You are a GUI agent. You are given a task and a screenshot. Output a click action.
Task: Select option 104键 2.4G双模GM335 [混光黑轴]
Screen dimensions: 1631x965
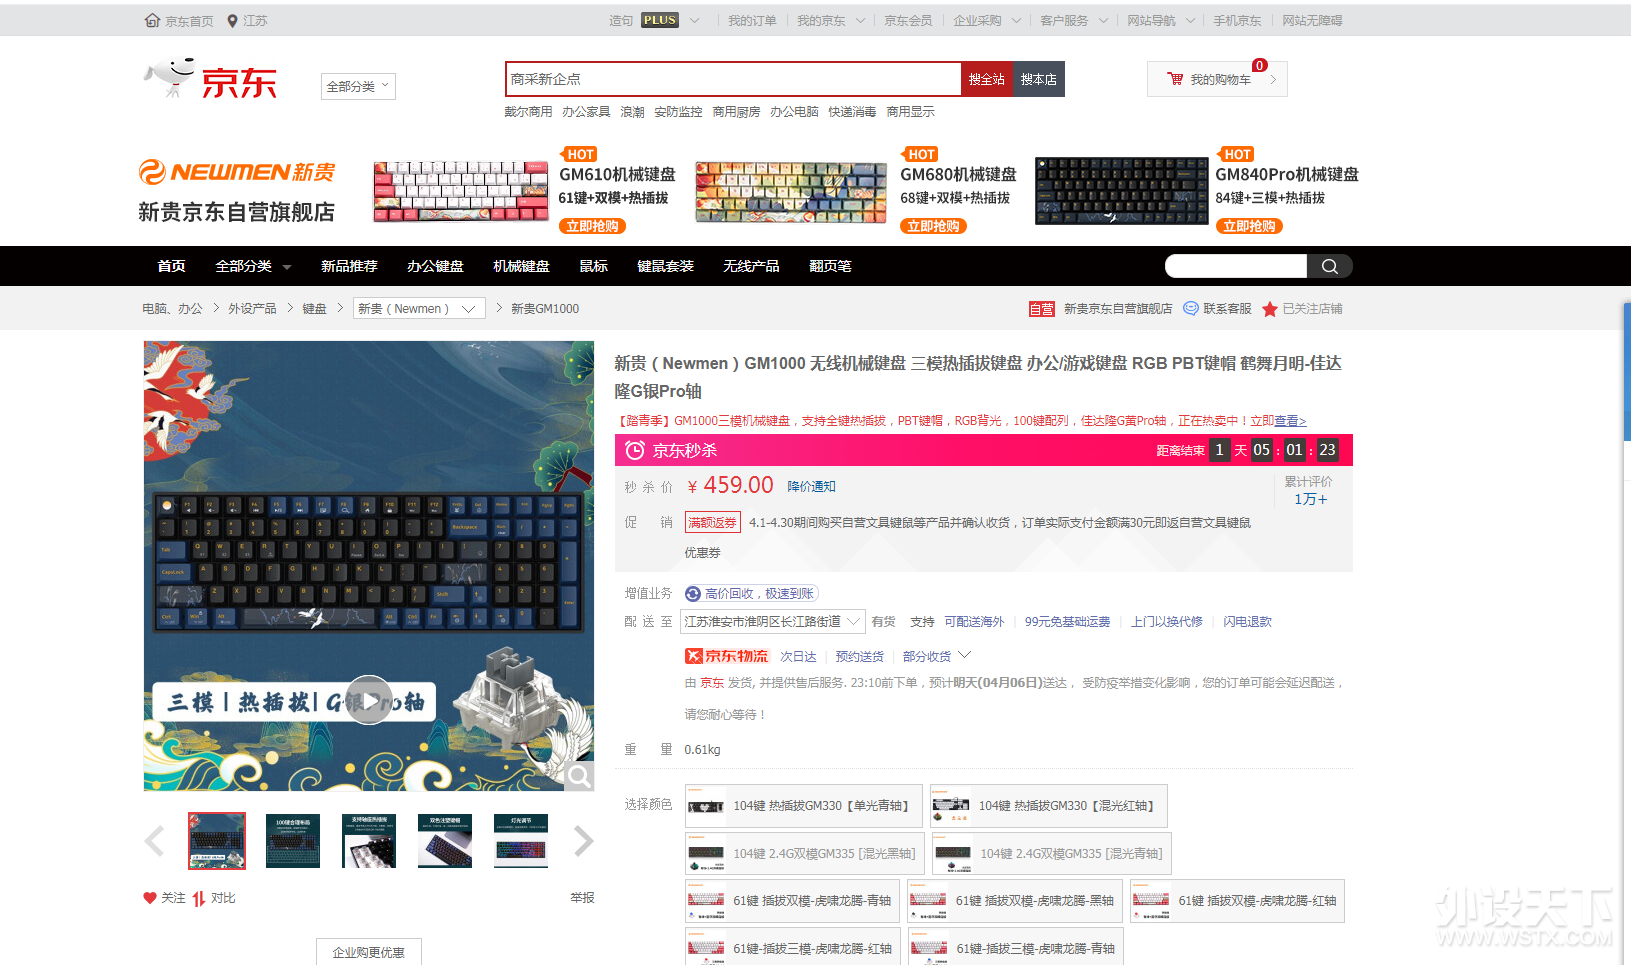pyautogui.click(x=804, y=854)
